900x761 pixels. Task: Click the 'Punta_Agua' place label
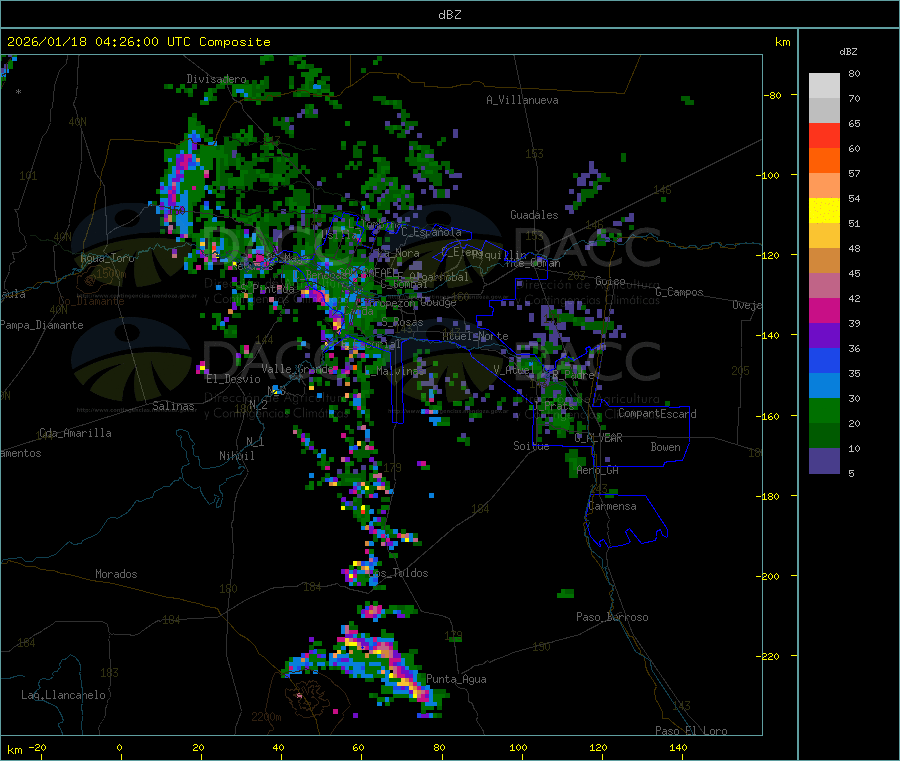(456, 680)
